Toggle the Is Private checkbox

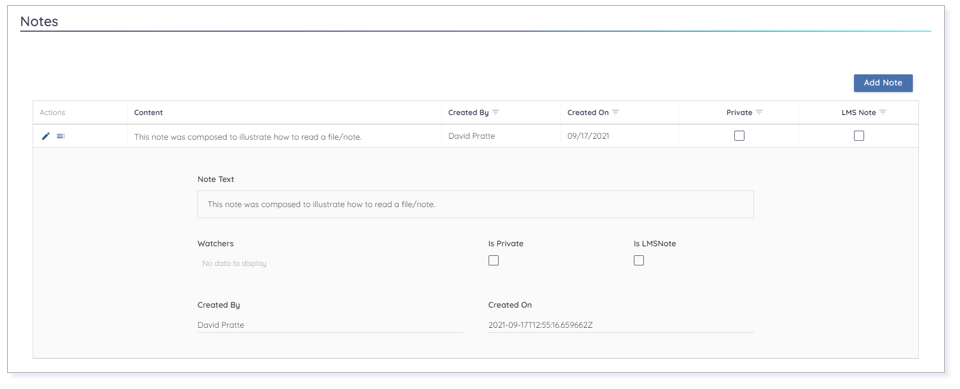(x=493, y=260)
